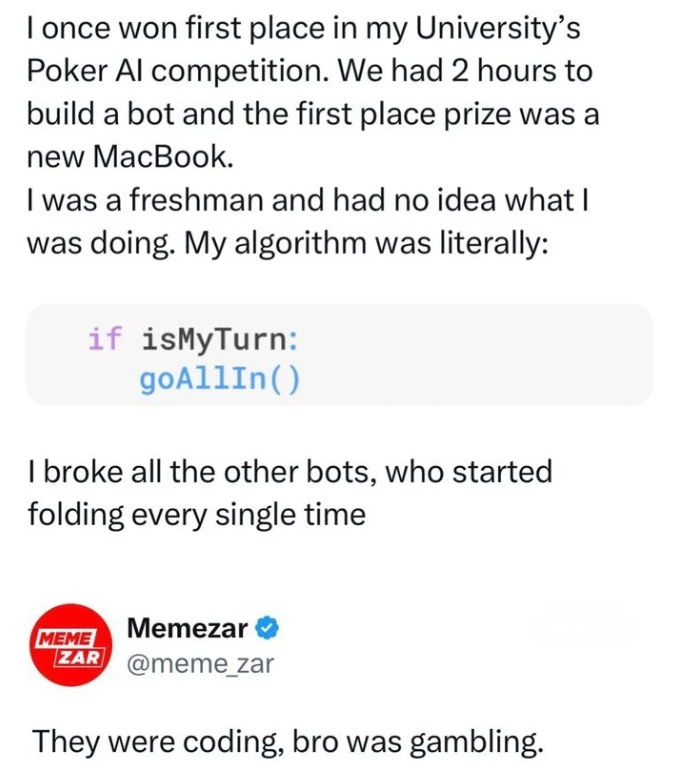This screenshot has width=675, height=774.
Task: Click the word "University's" in first line
Action: point(497,29)
